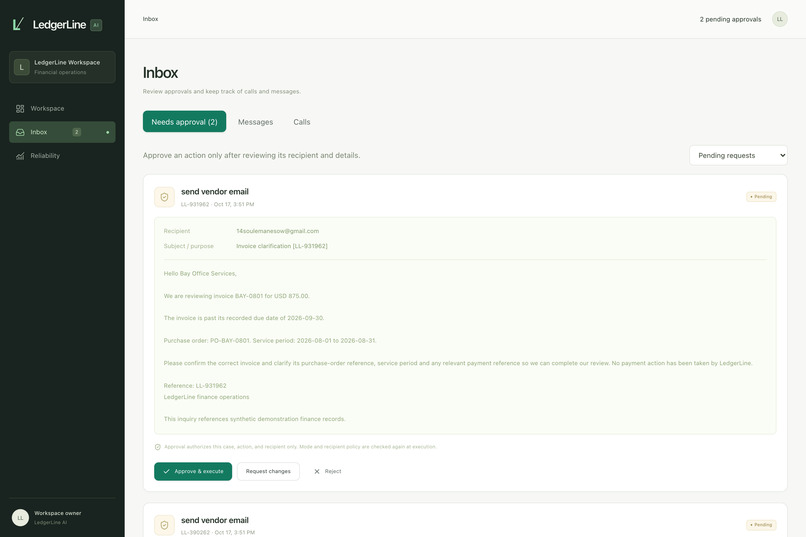Select the Needs approval (2) tab

pos(185,122)
